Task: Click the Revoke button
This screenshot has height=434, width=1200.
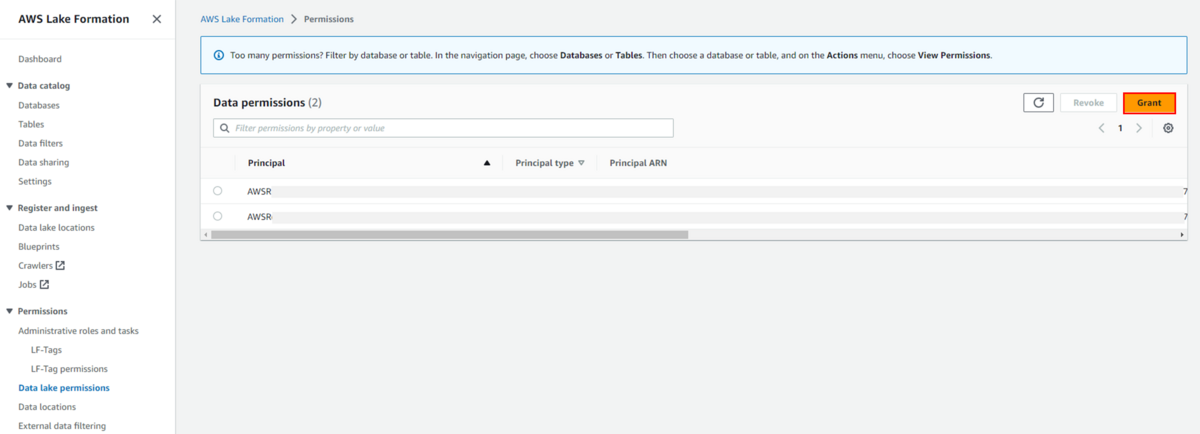Action: [x=1089, y=103]
